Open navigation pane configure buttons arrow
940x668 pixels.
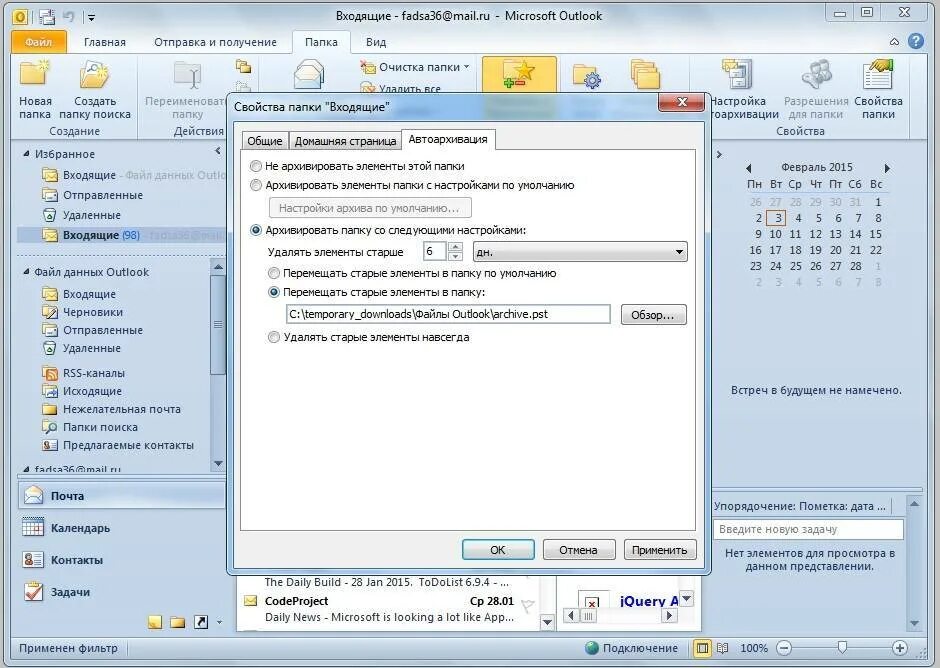219,623
